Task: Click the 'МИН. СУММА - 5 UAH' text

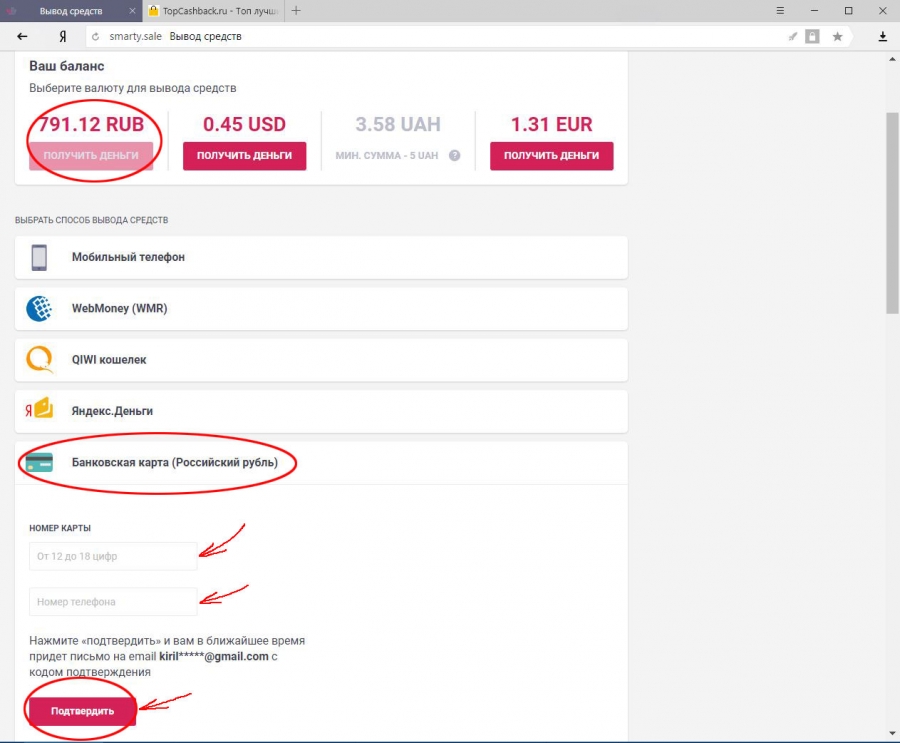Action: 387,156
